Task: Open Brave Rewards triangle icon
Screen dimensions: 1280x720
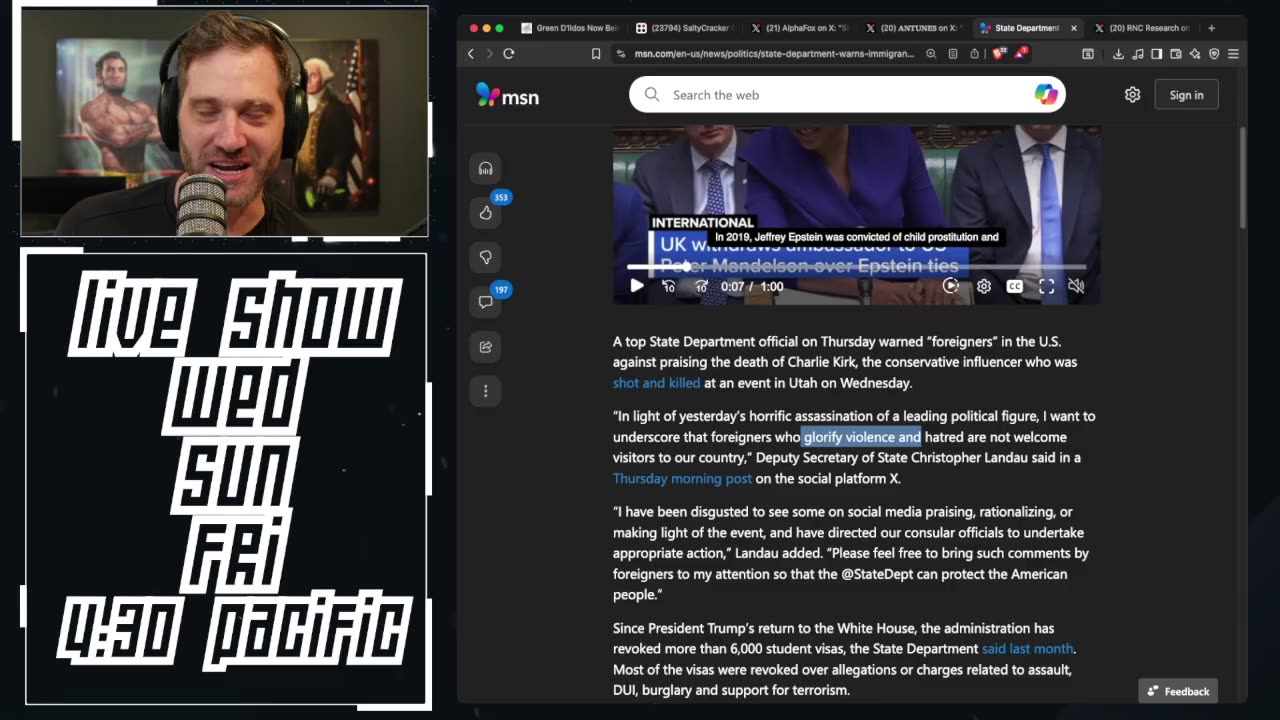Action: (x=1021, y=54)
